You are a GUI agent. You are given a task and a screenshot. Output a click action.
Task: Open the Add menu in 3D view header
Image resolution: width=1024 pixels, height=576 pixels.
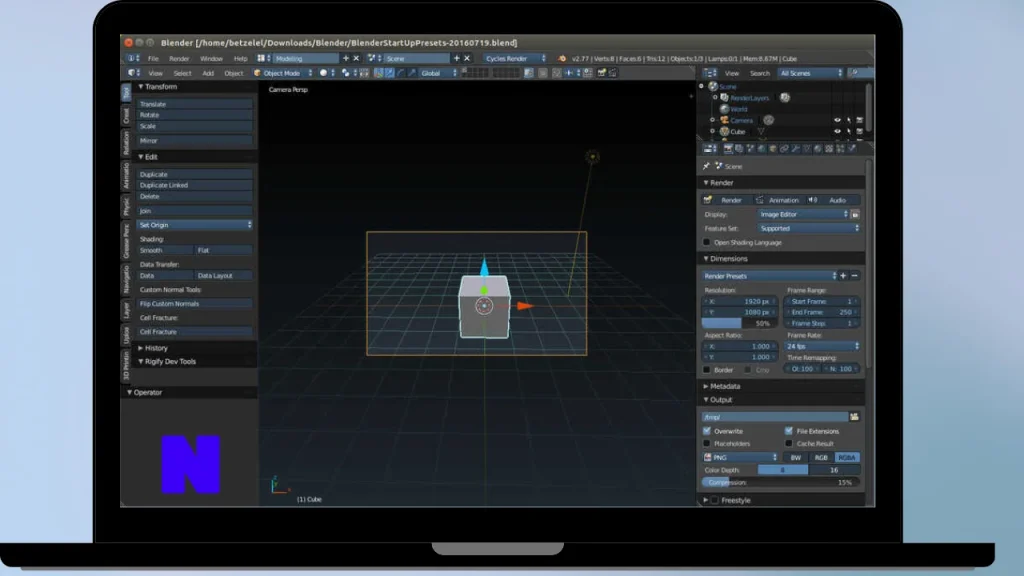coord(208,73)
